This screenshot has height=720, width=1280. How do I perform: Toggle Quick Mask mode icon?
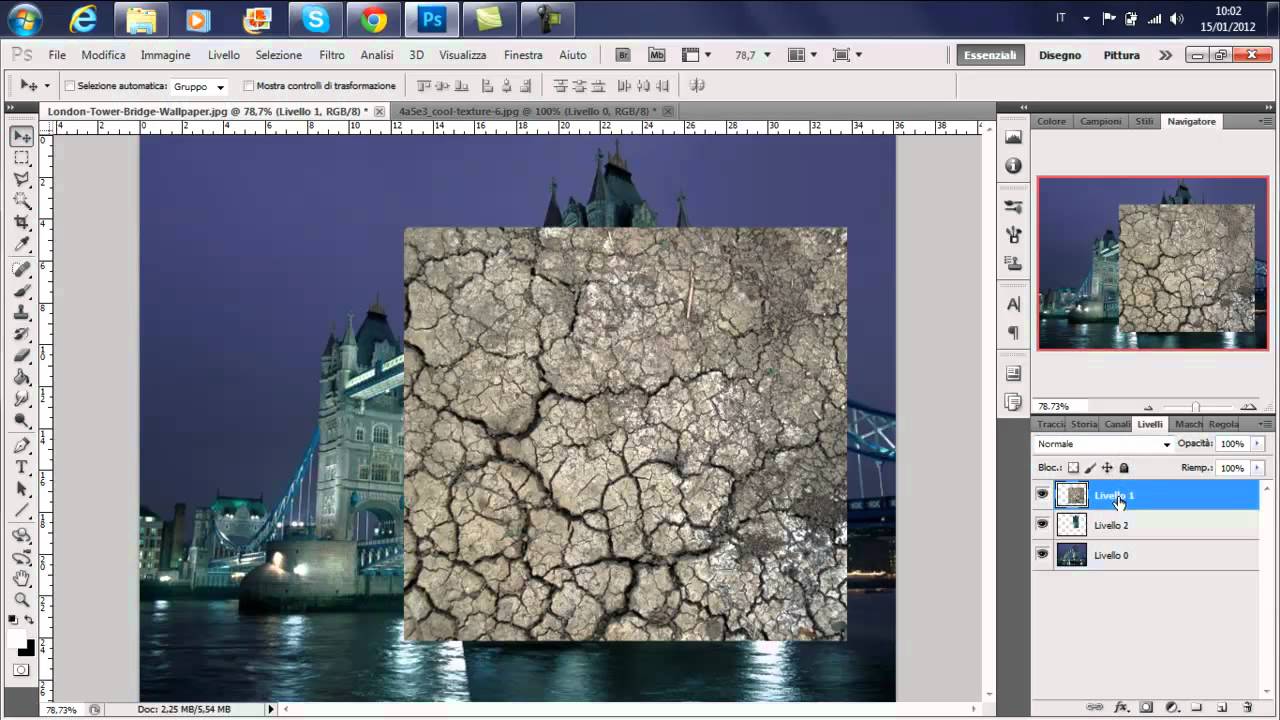[x=22, y=670]
